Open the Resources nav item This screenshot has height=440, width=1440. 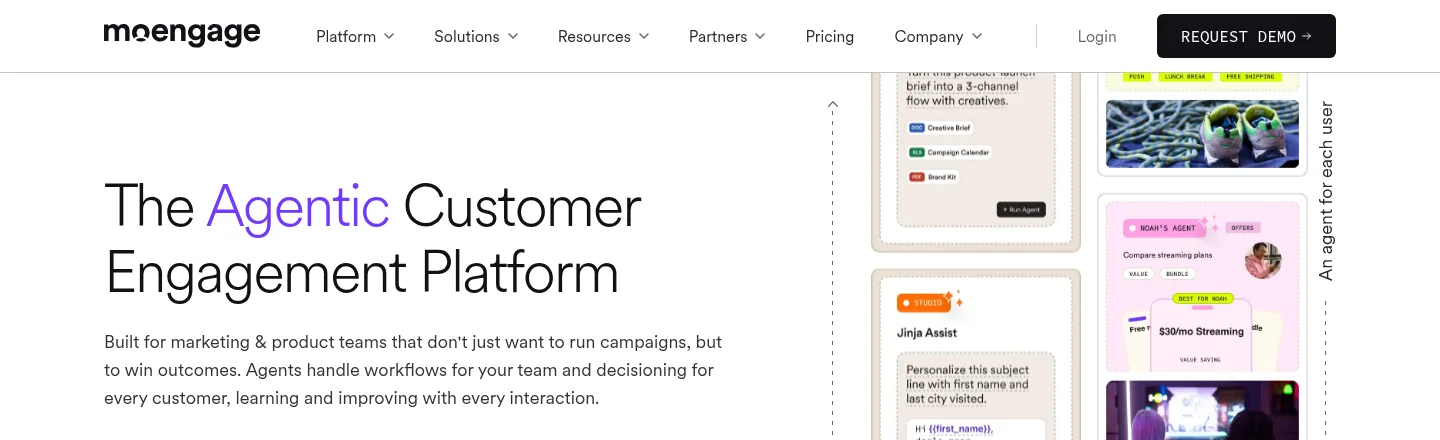(594, 36)
